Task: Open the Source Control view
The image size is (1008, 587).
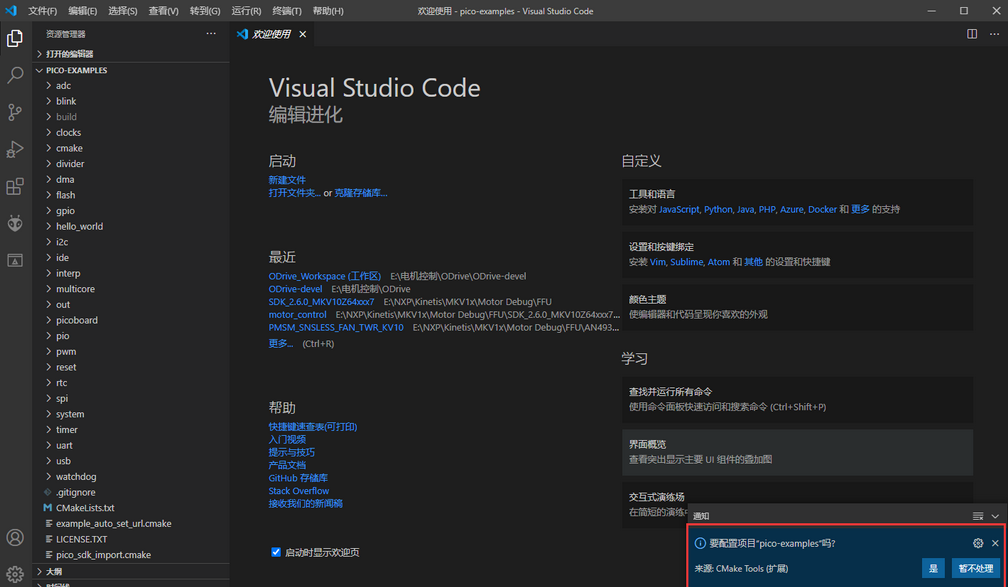Action: pos(15,113)
